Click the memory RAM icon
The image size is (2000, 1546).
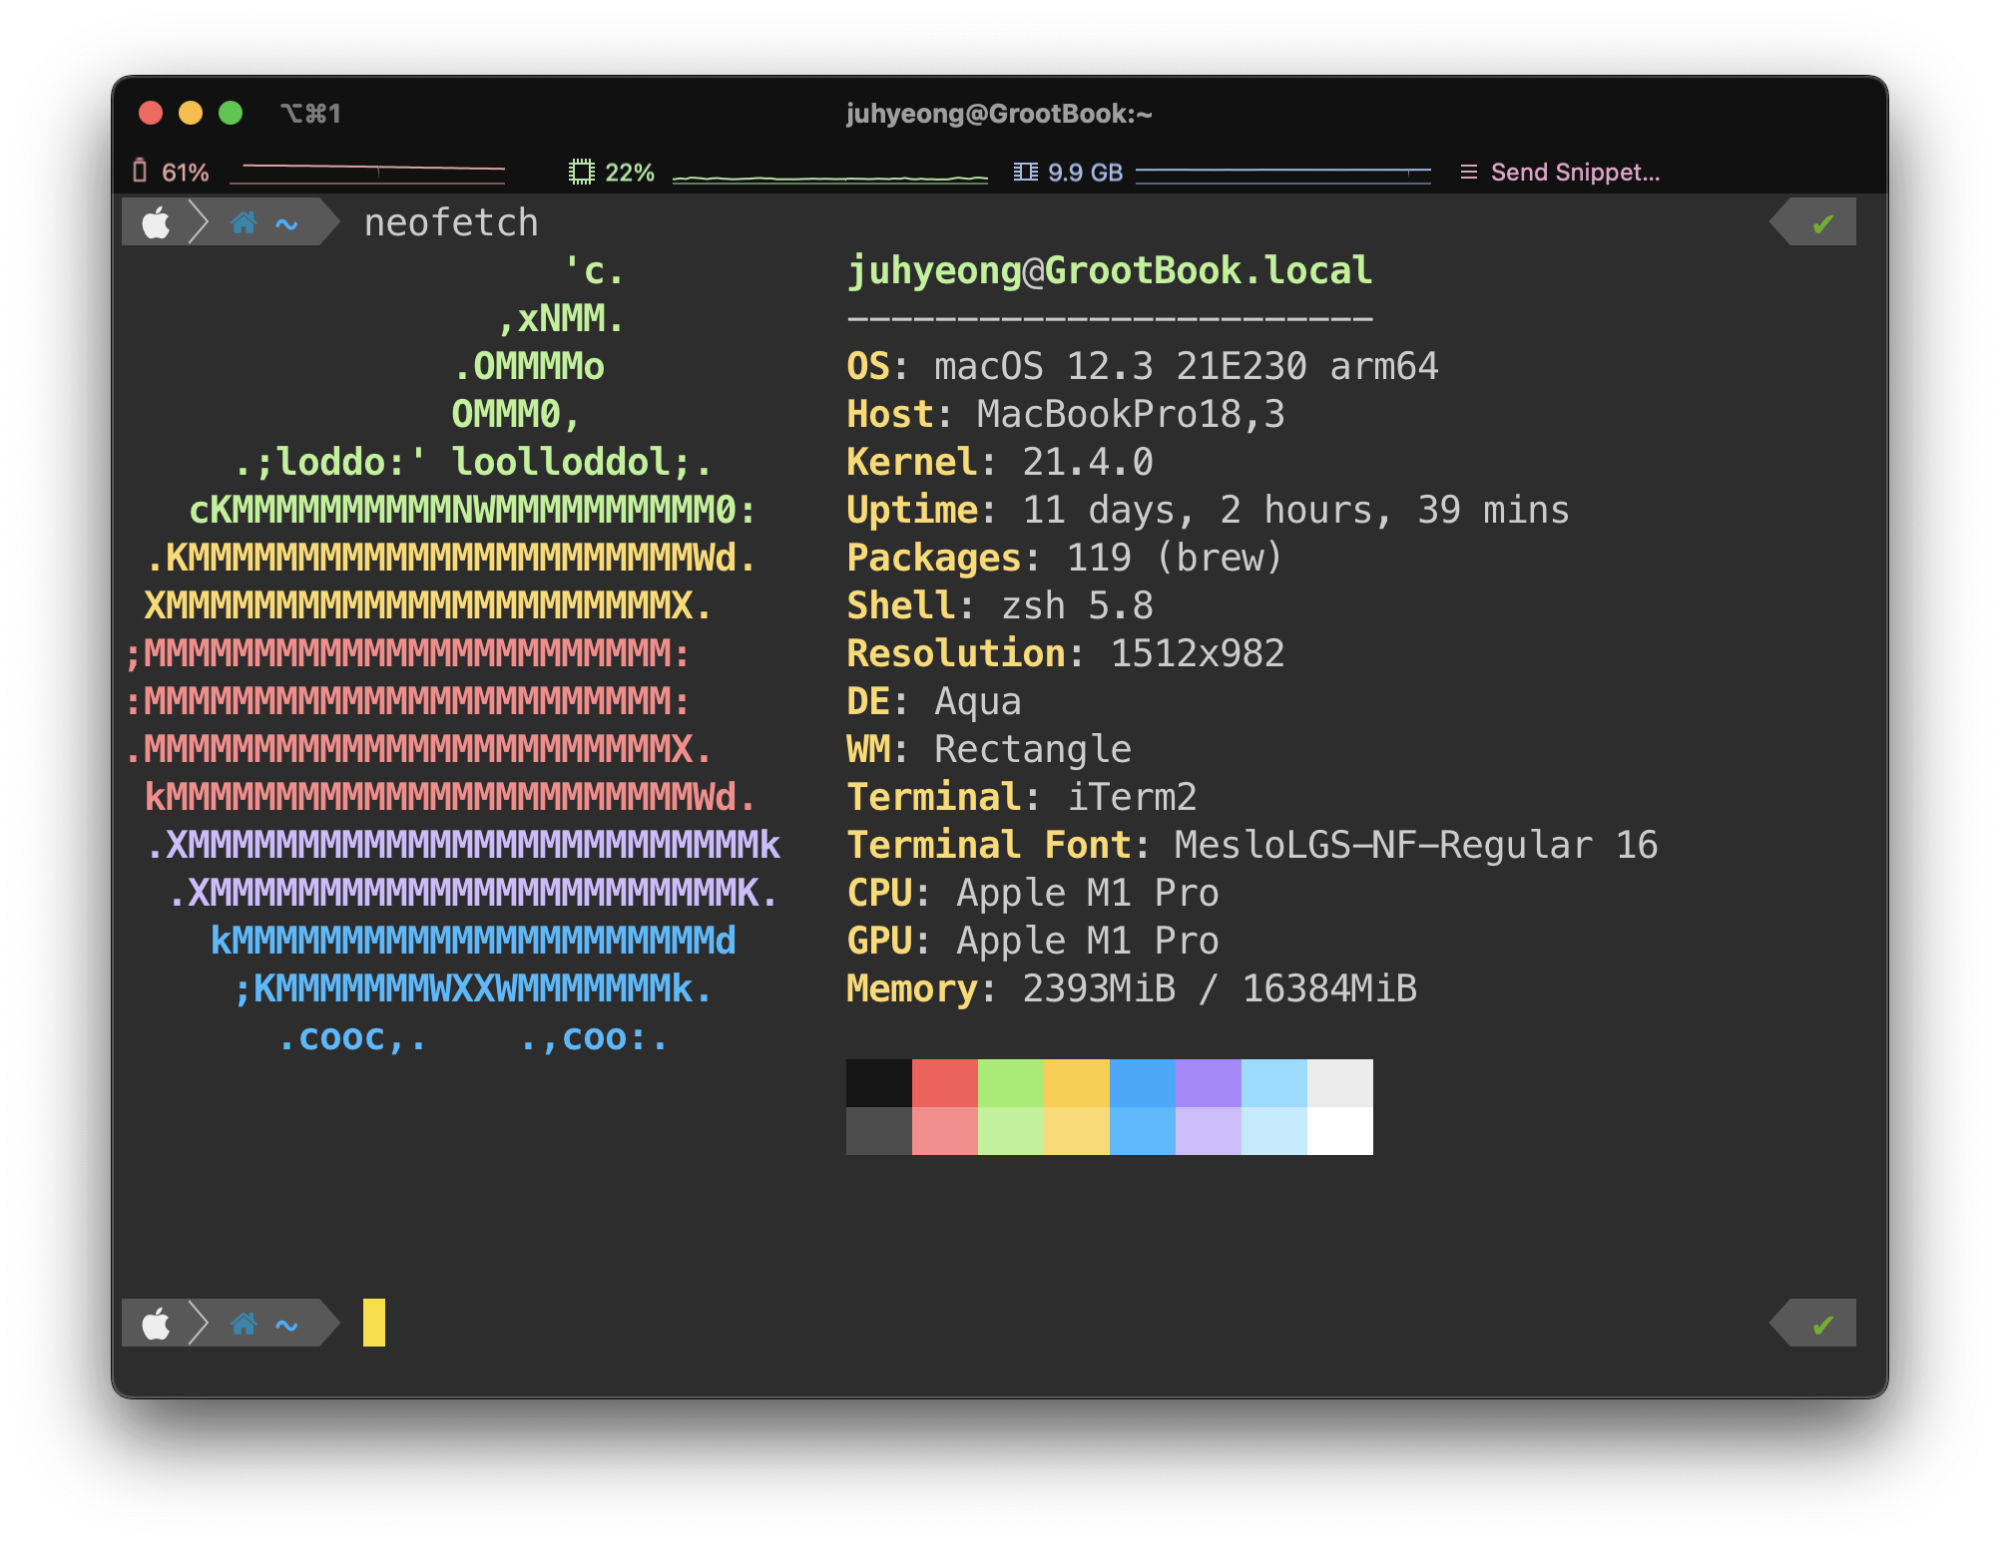tap(1025, 172)
